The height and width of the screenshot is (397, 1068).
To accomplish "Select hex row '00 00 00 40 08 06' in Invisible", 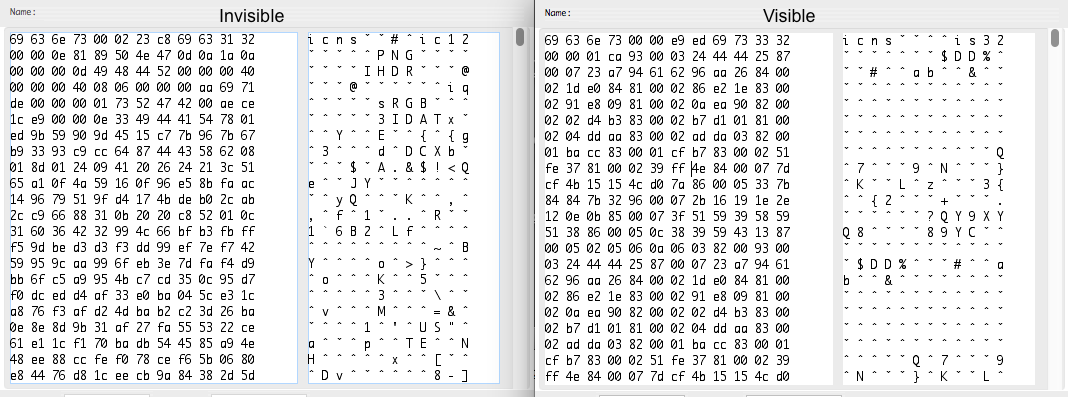I will click(133, 88).
